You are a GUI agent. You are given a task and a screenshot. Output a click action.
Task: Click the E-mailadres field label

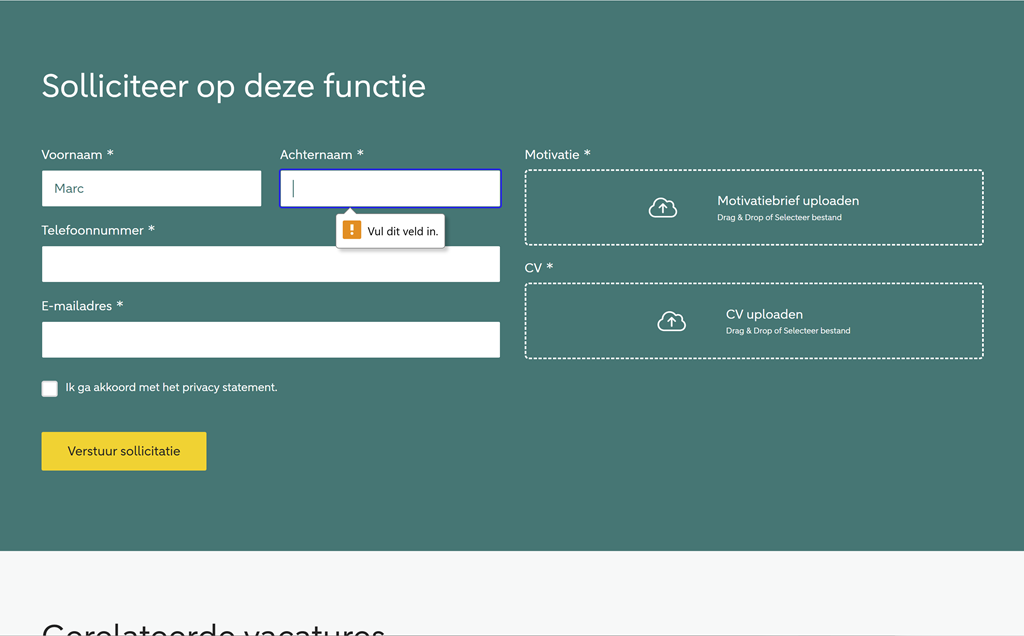click(x=82, y=306)
